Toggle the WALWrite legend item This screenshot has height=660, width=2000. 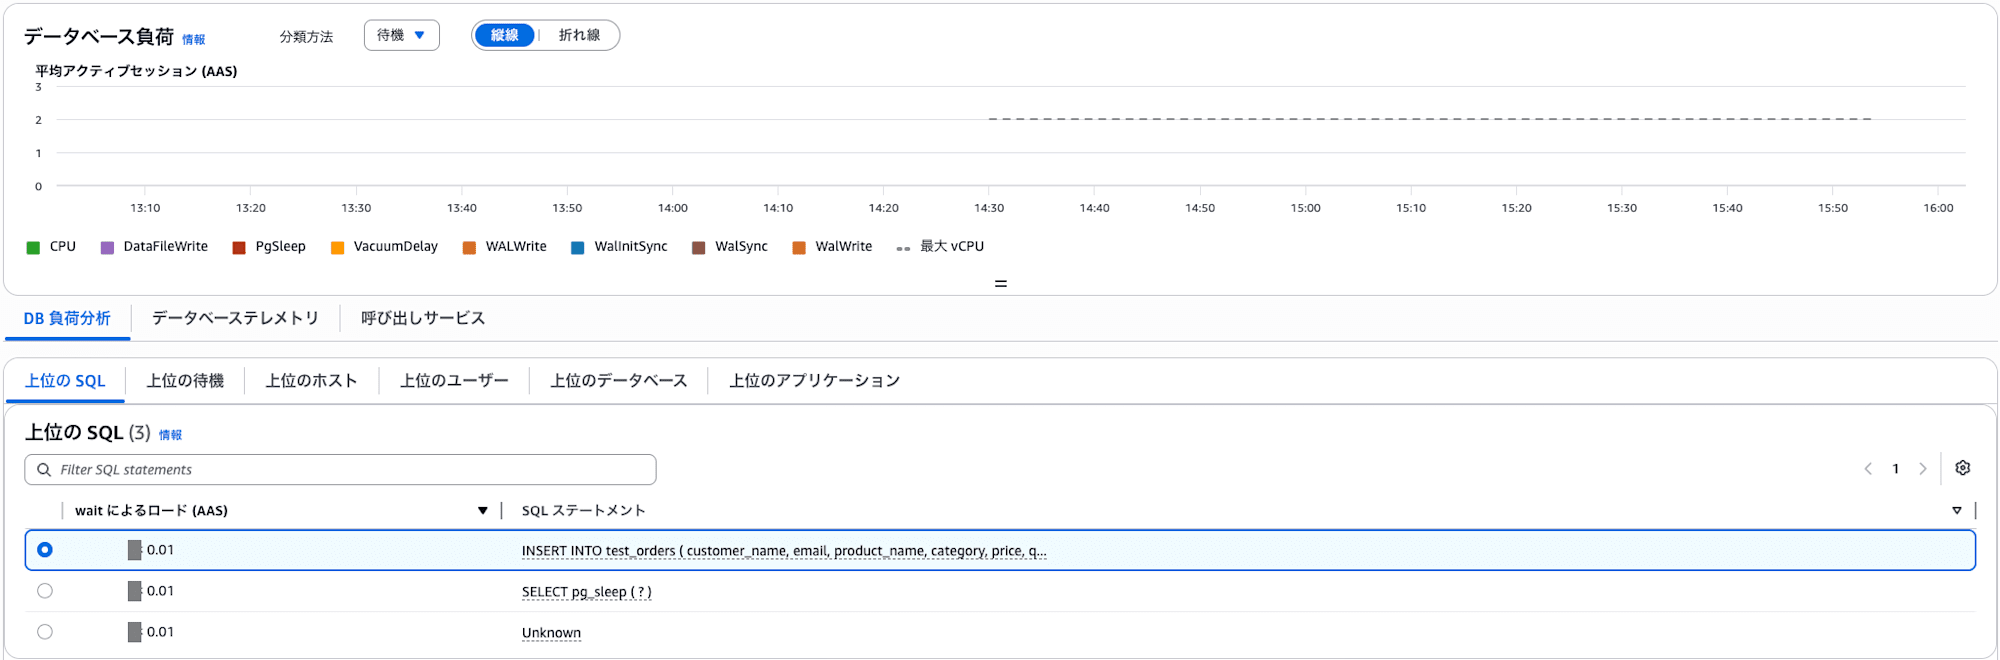click(x=505, y=247)
